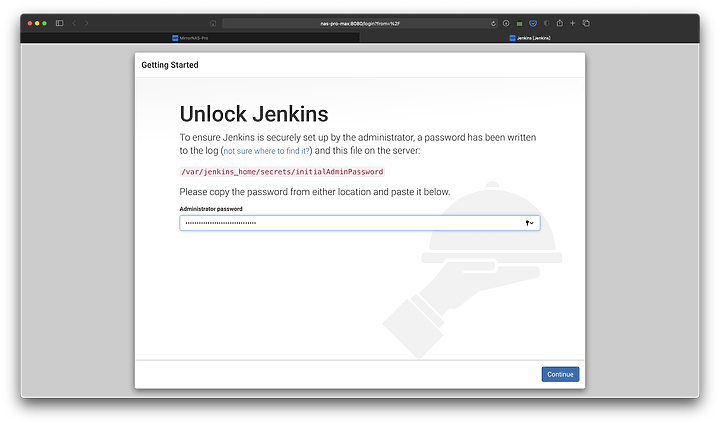
Task: Open the Bitwarden shield extension
Action: 533,23
